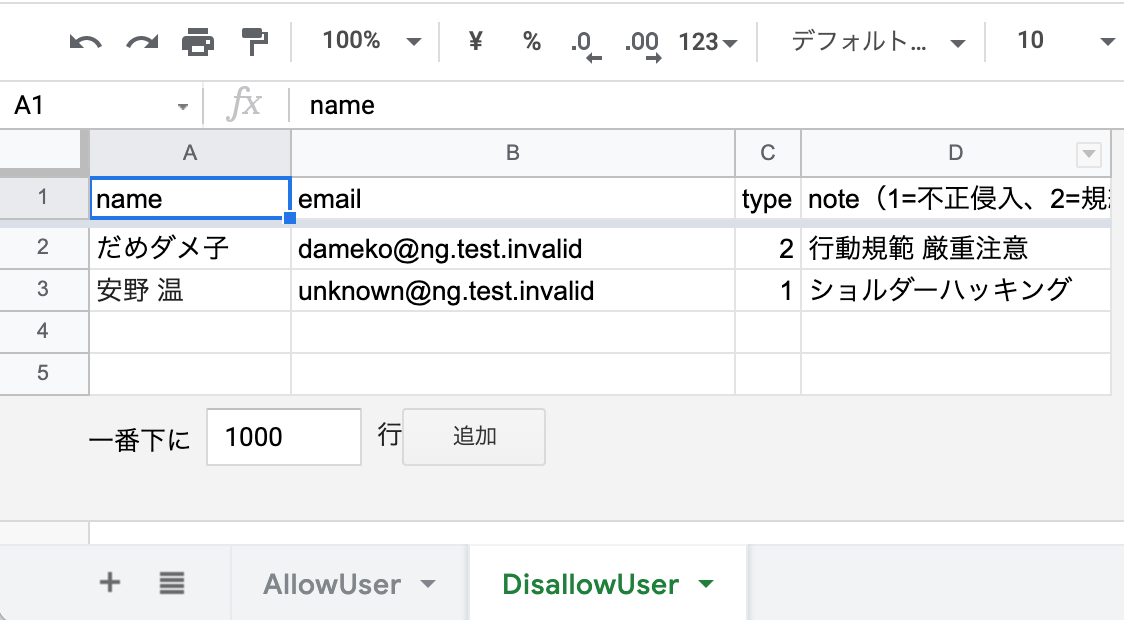1124x620 pixels.
Task: Click the 1000 rows input field
Action: [x=283, y=437]
